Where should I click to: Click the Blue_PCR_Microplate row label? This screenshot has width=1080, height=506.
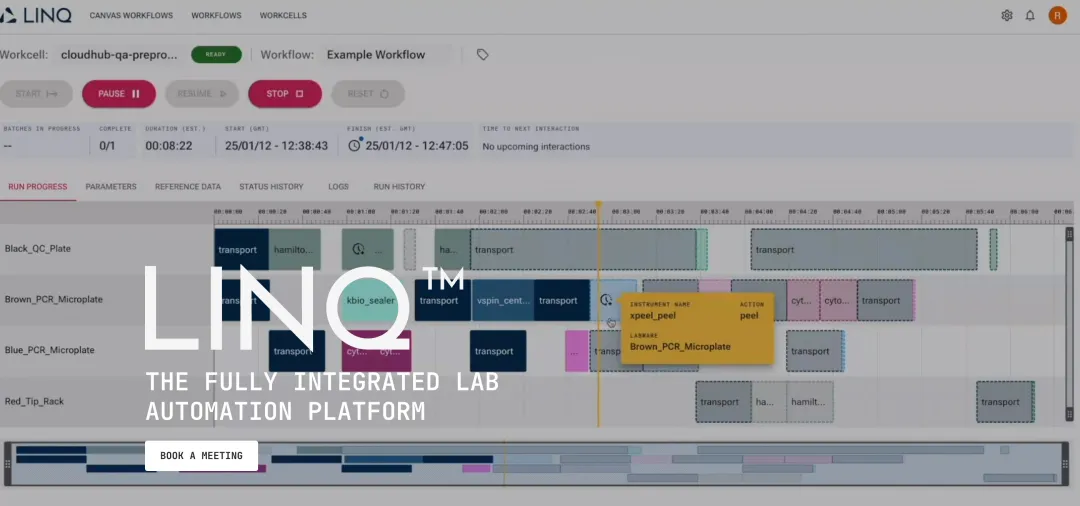click(50, 350)
